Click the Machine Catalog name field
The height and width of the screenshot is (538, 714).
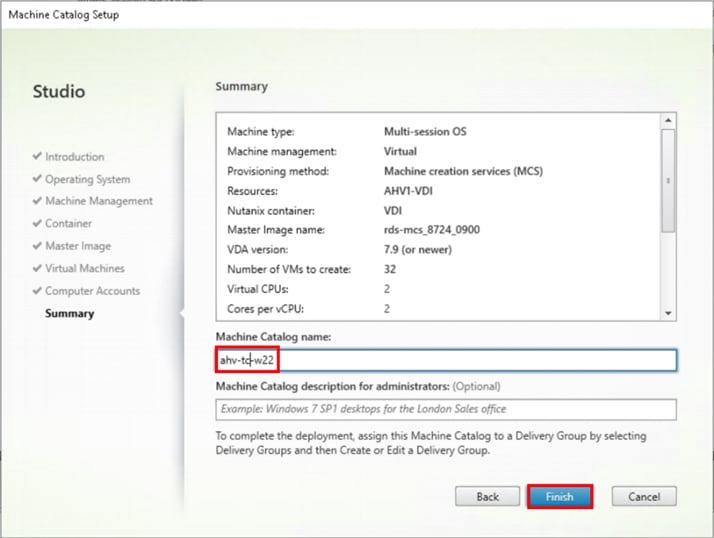click(x=446, y=360)
